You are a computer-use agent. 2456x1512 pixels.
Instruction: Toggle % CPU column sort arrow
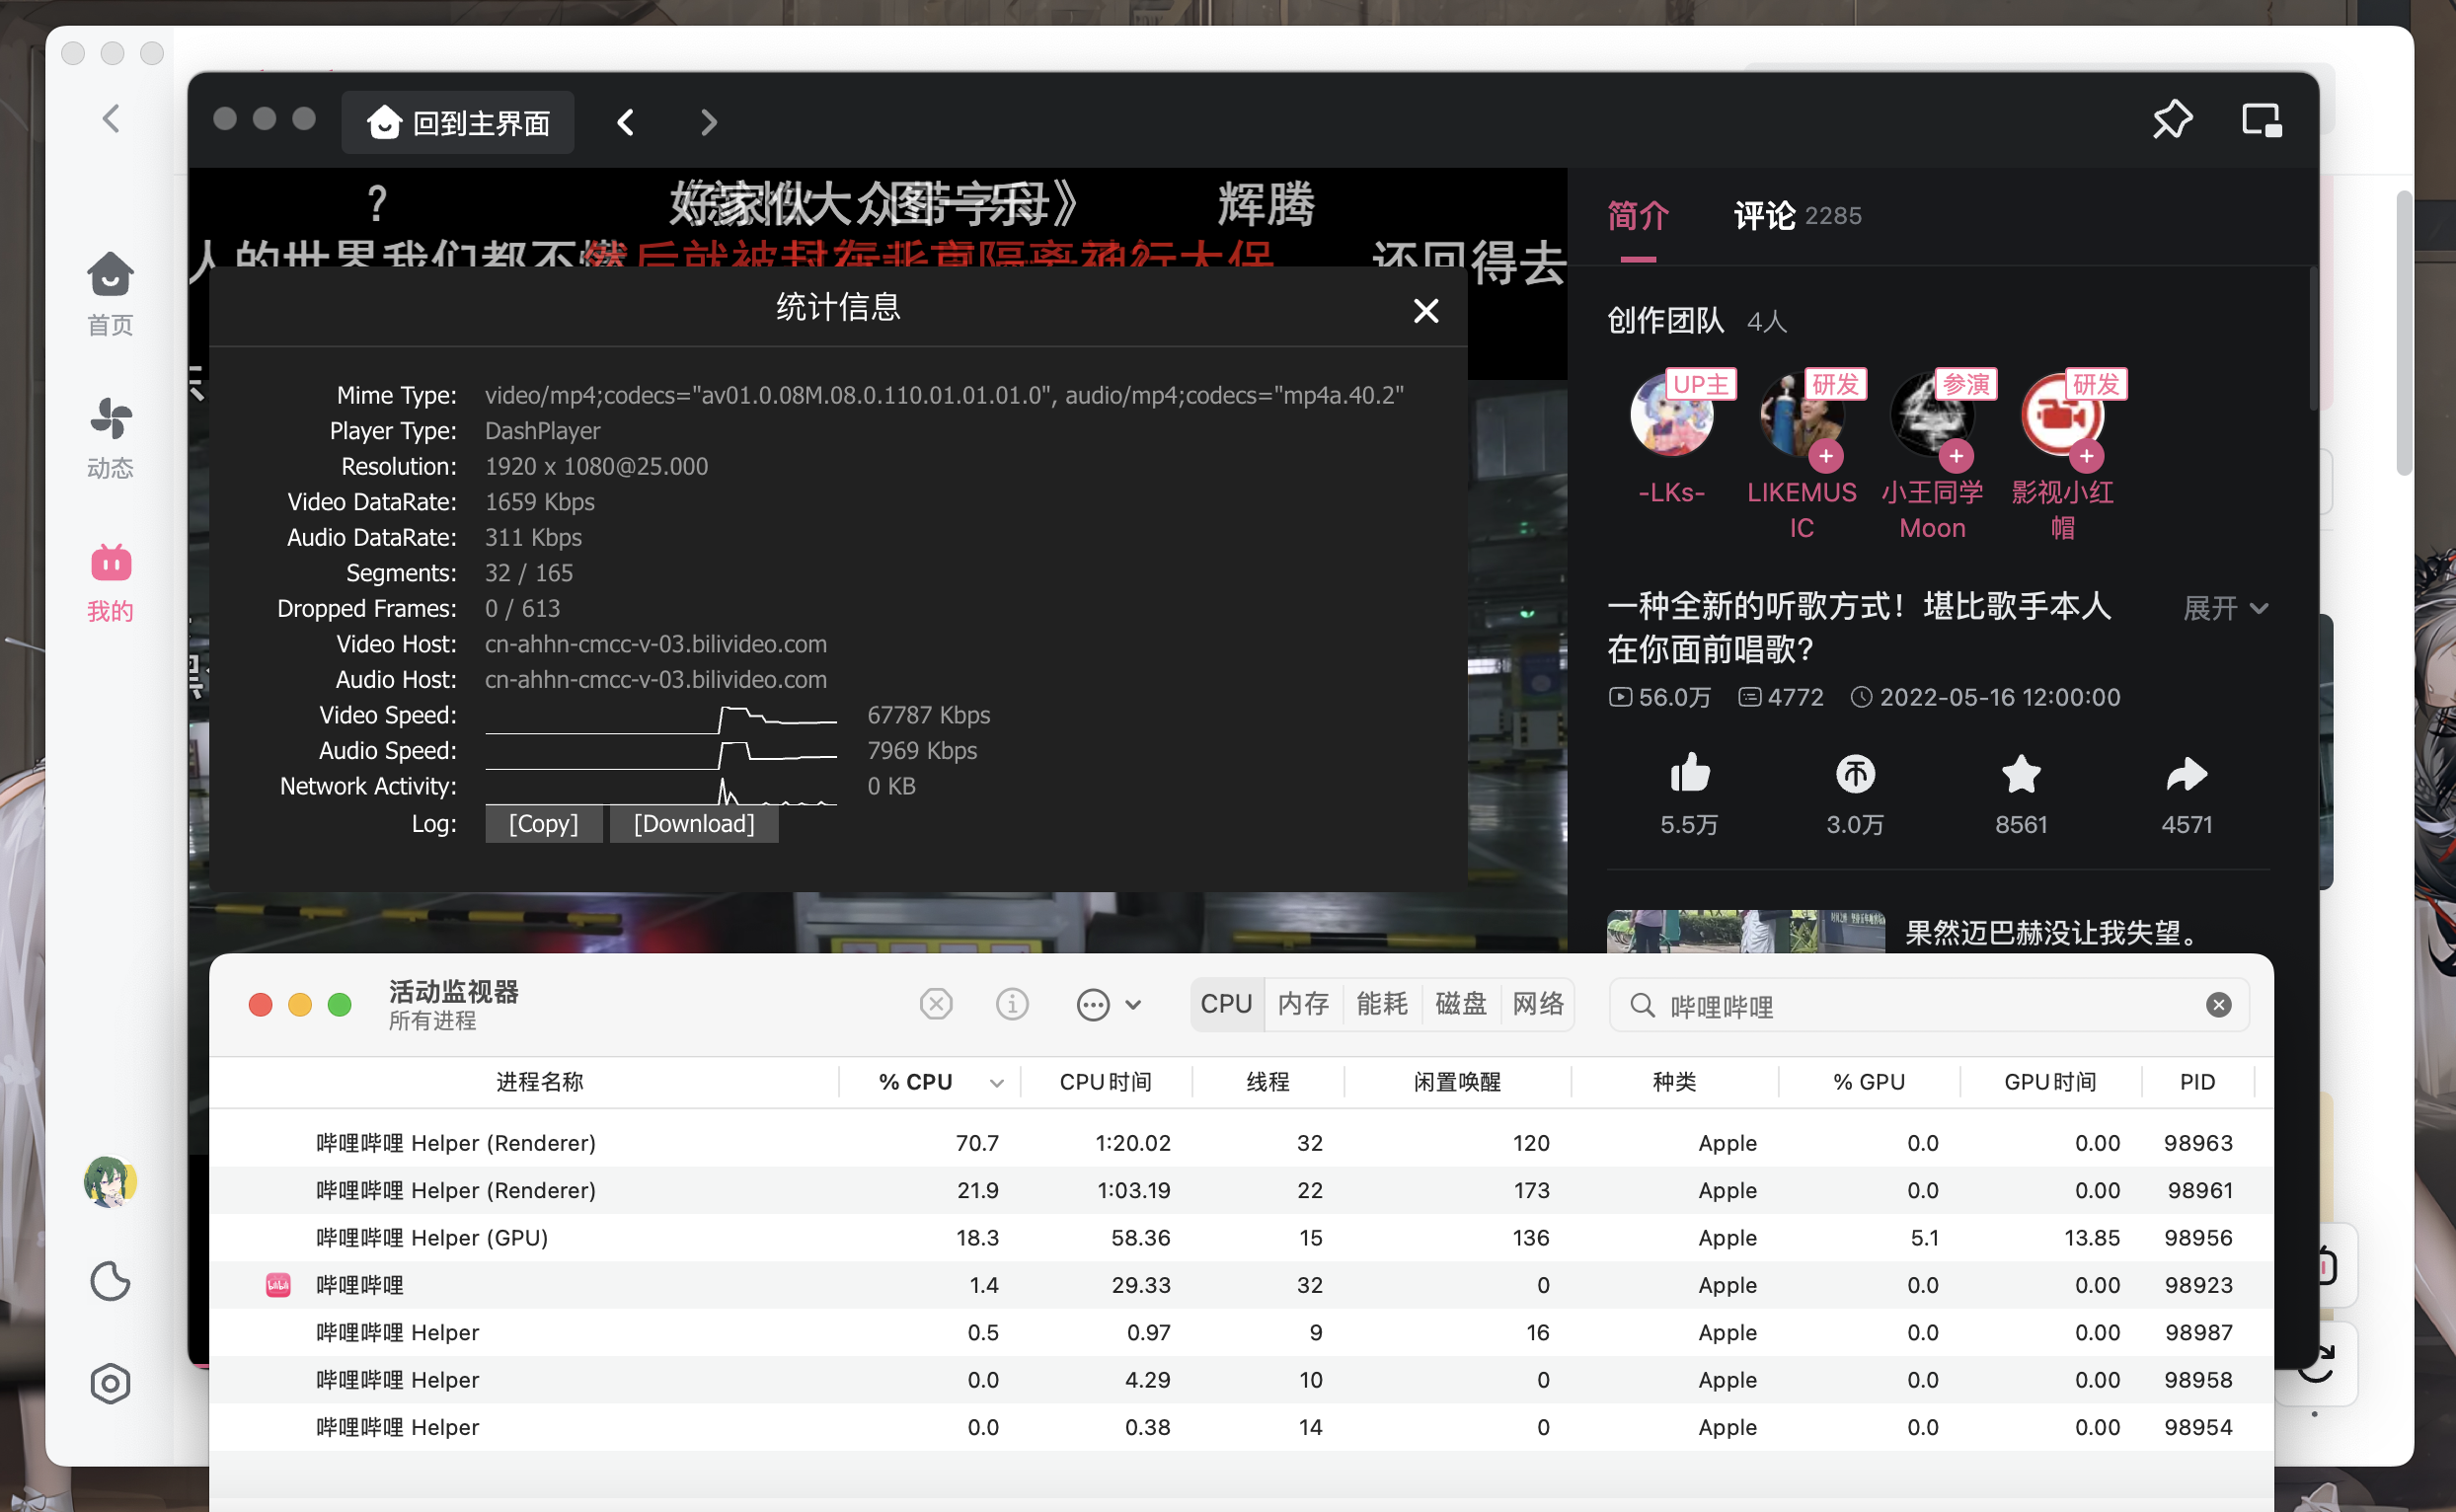click(x=996, y=1082)
